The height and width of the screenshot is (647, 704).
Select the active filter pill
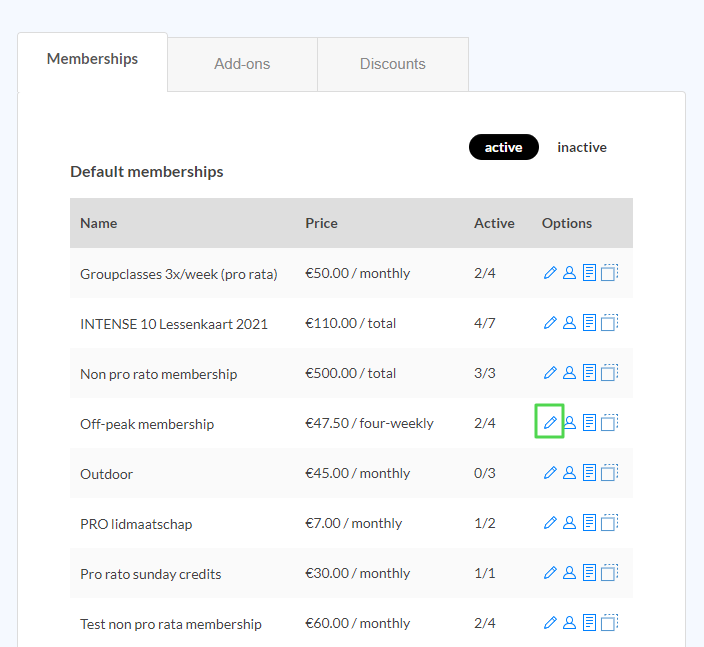tap(503, 147)
